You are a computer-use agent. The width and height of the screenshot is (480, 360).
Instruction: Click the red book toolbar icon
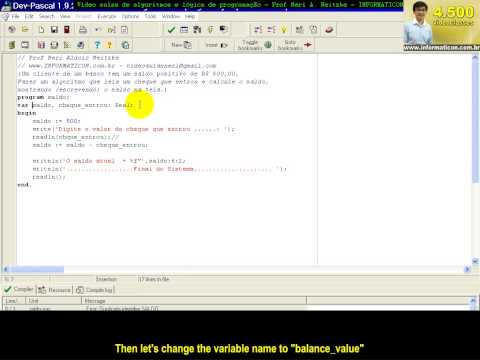67,29
